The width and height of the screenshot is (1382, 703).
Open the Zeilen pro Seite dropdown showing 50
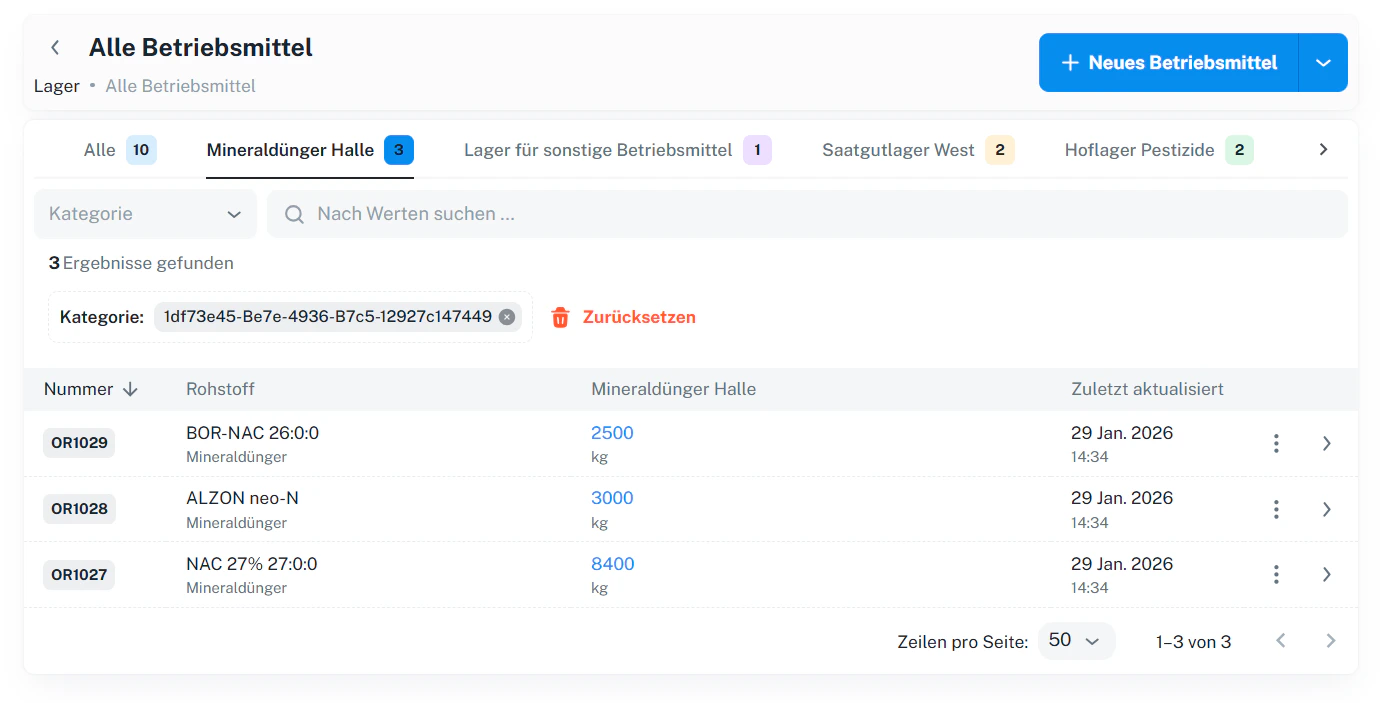point(1076,641)
